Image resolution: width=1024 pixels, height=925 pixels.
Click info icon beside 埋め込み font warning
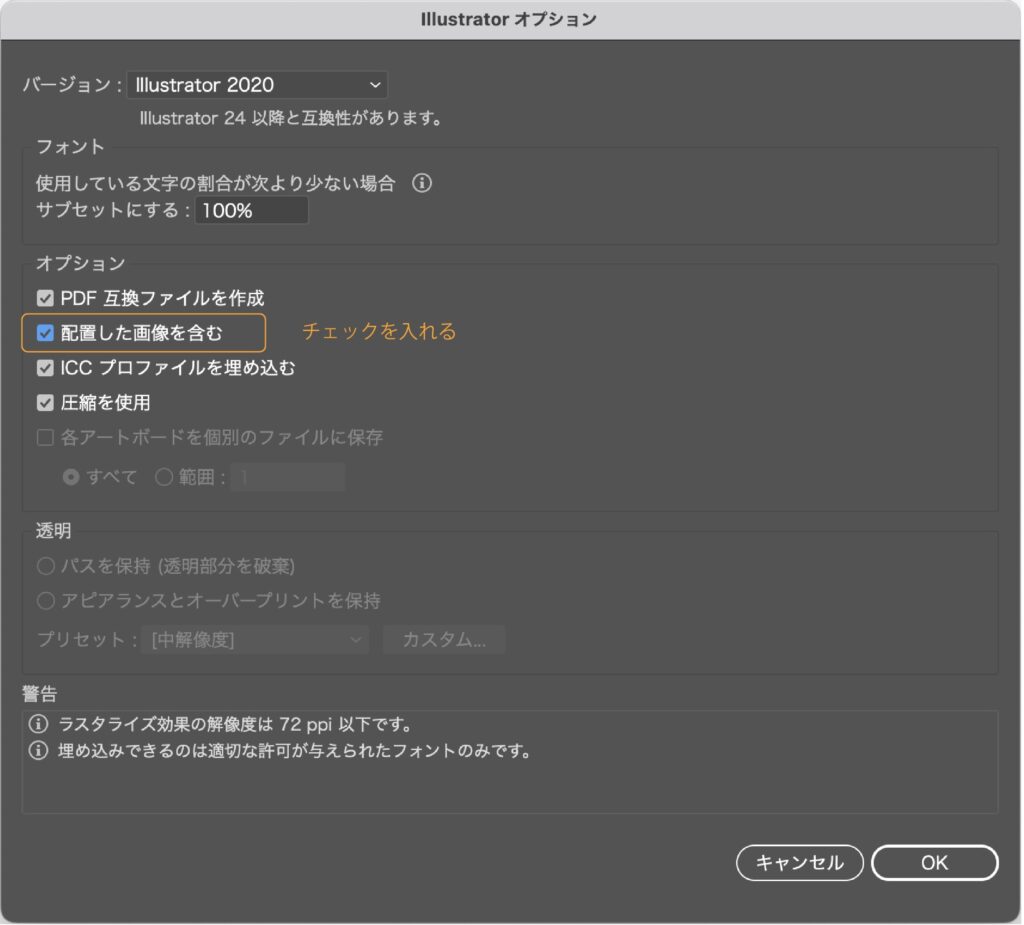click(x=39, y=751)
